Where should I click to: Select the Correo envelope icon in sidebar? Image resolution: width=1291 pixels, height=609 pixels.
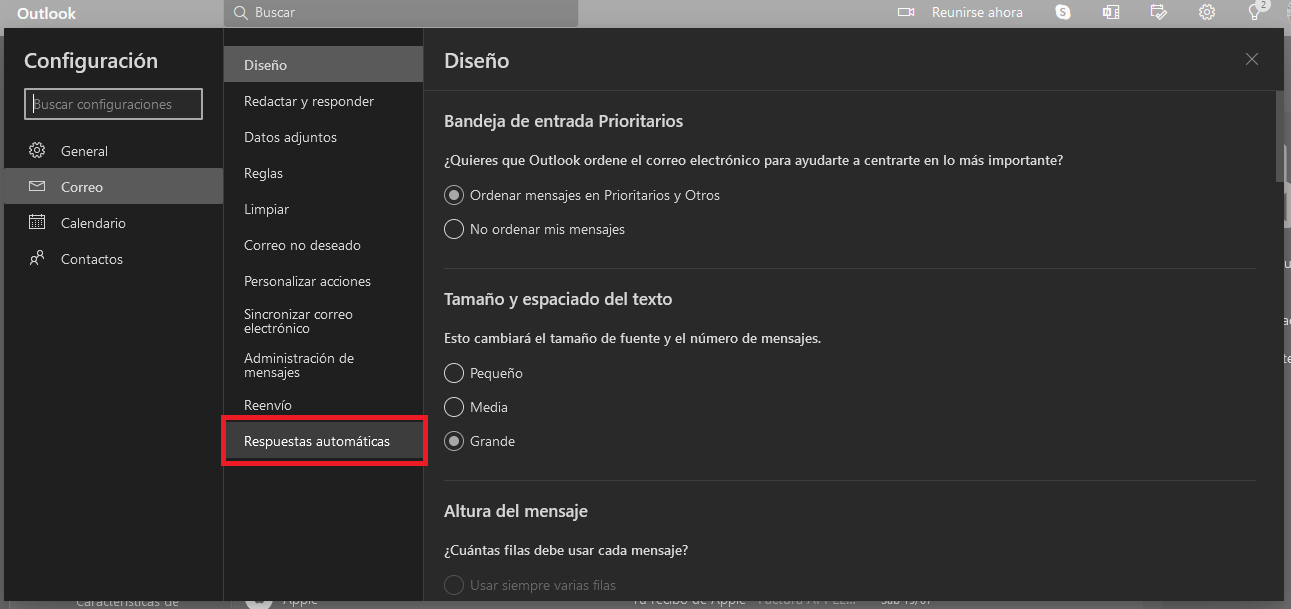(37, 186)
